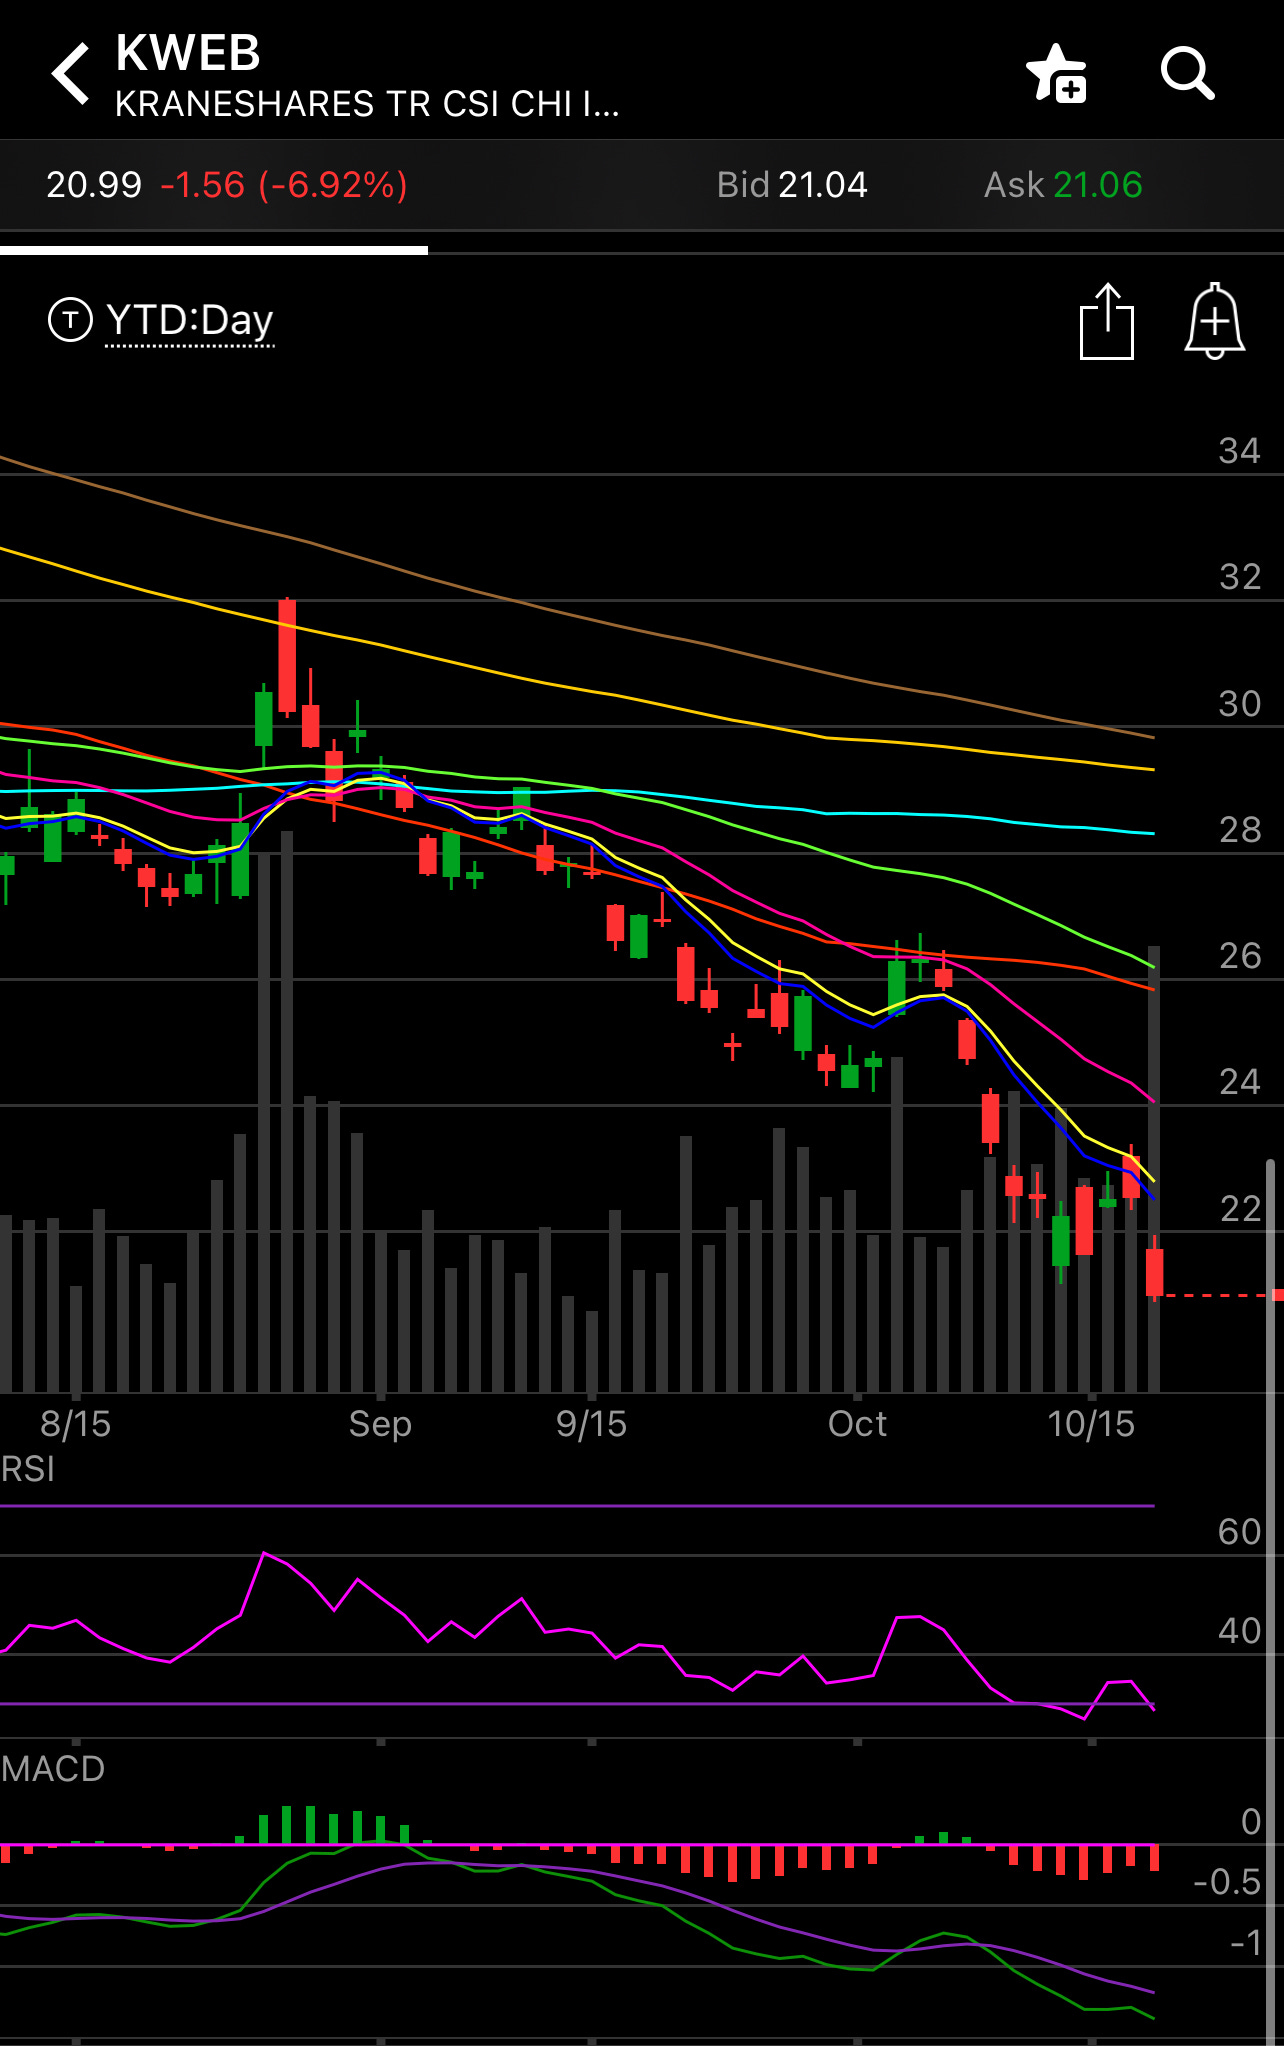Select the active tab indicator bar
Image resolution: width=1284 pixels, height=2046 pixels.
214,250
